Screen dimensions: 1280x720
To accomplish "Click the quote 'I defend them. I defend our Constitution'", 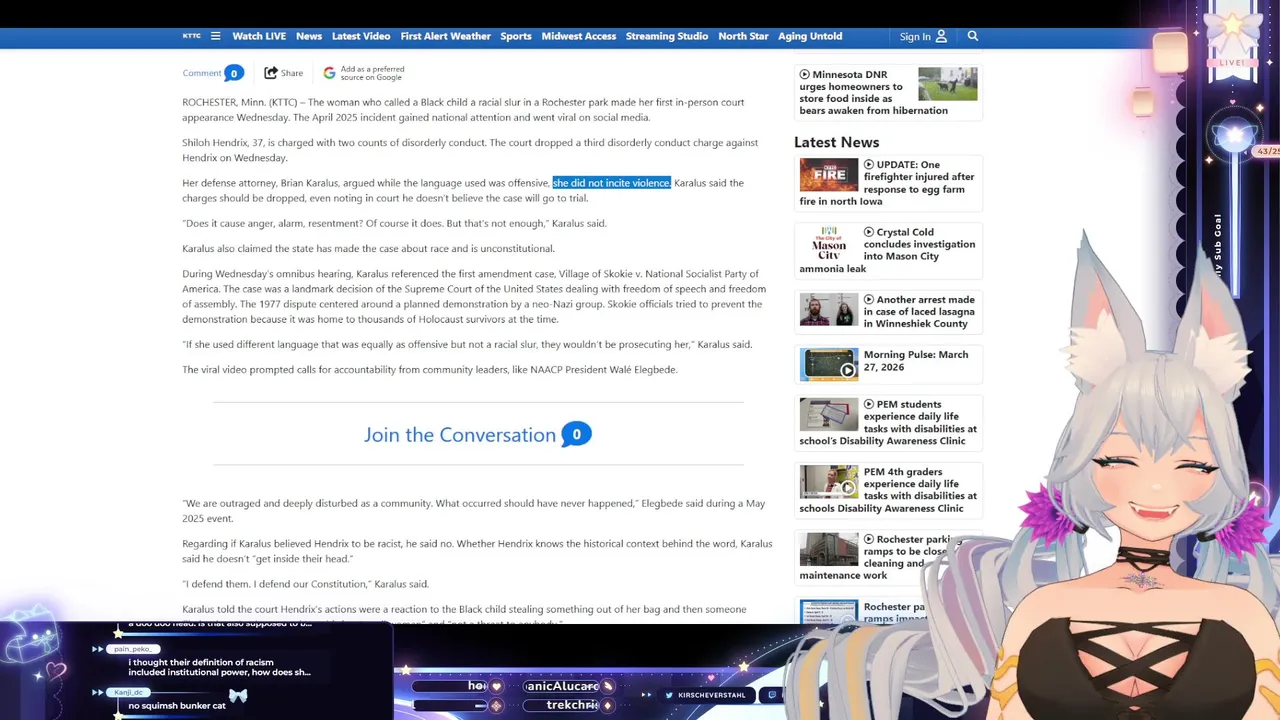I will pos(305,584).
